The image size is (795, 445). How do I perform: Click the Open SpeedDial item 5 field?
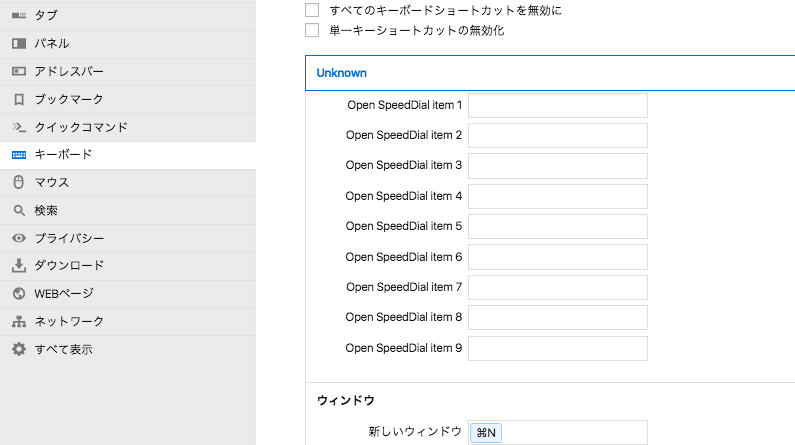(558, 227)
